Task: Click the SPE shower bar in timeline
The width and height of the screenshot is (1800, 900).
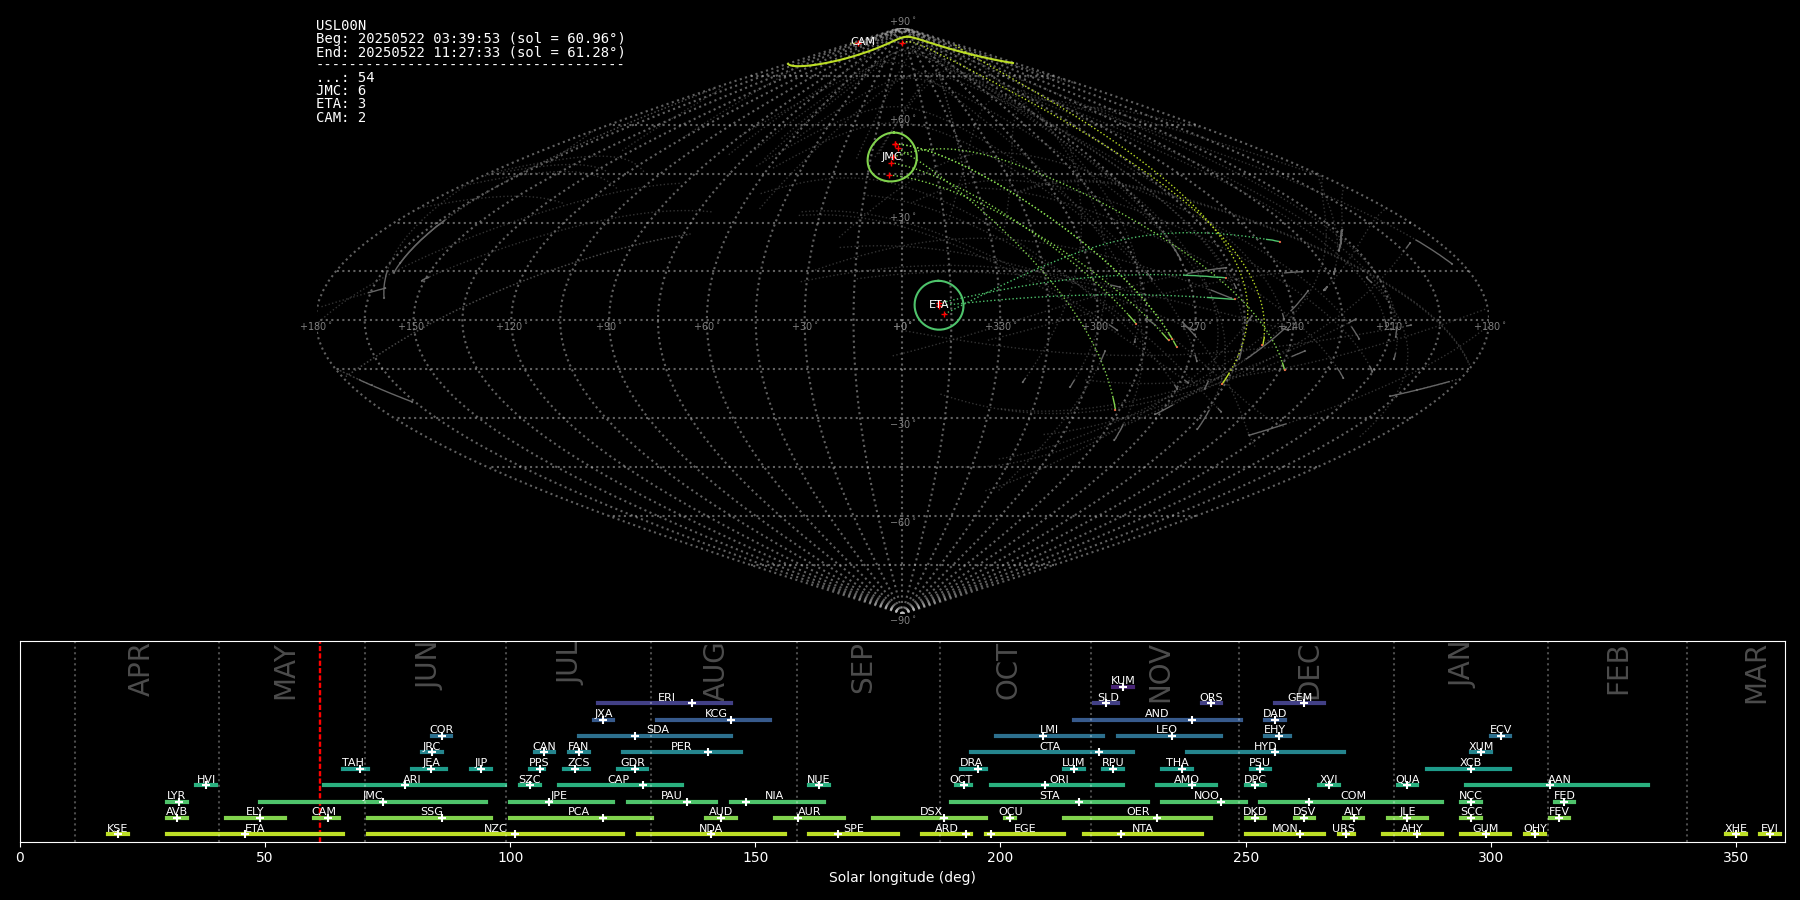Action: pos(853,834)
